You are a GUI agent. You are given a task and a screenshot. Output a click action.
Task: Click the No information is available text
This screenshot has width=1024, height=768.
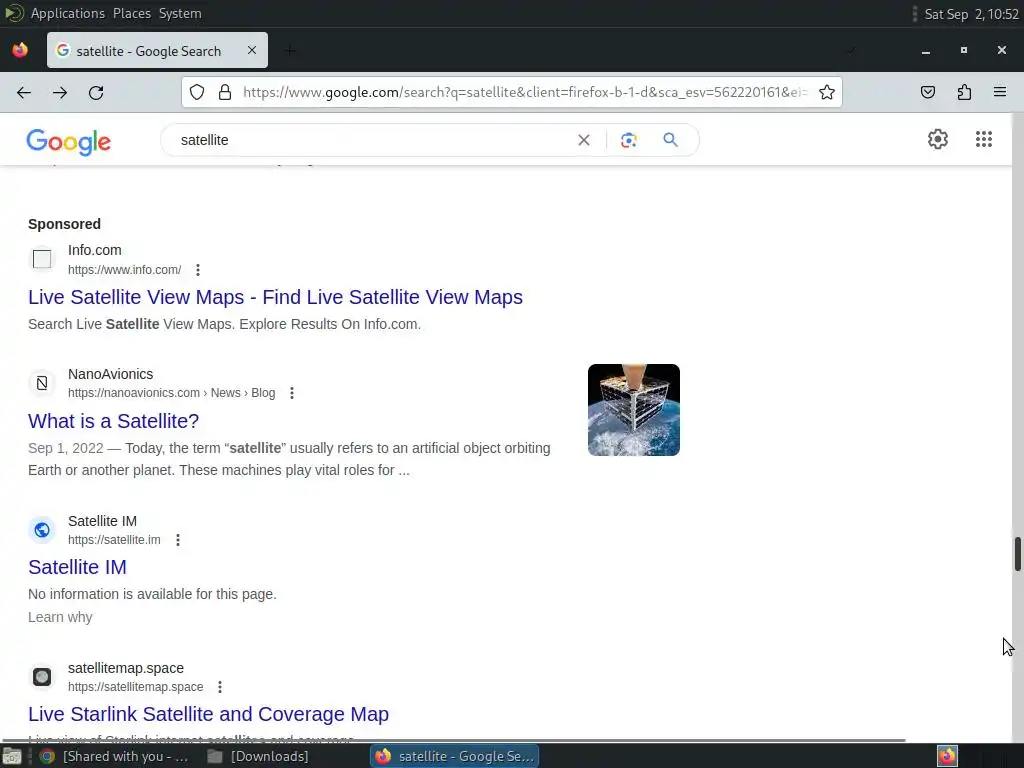click(152, 594)
